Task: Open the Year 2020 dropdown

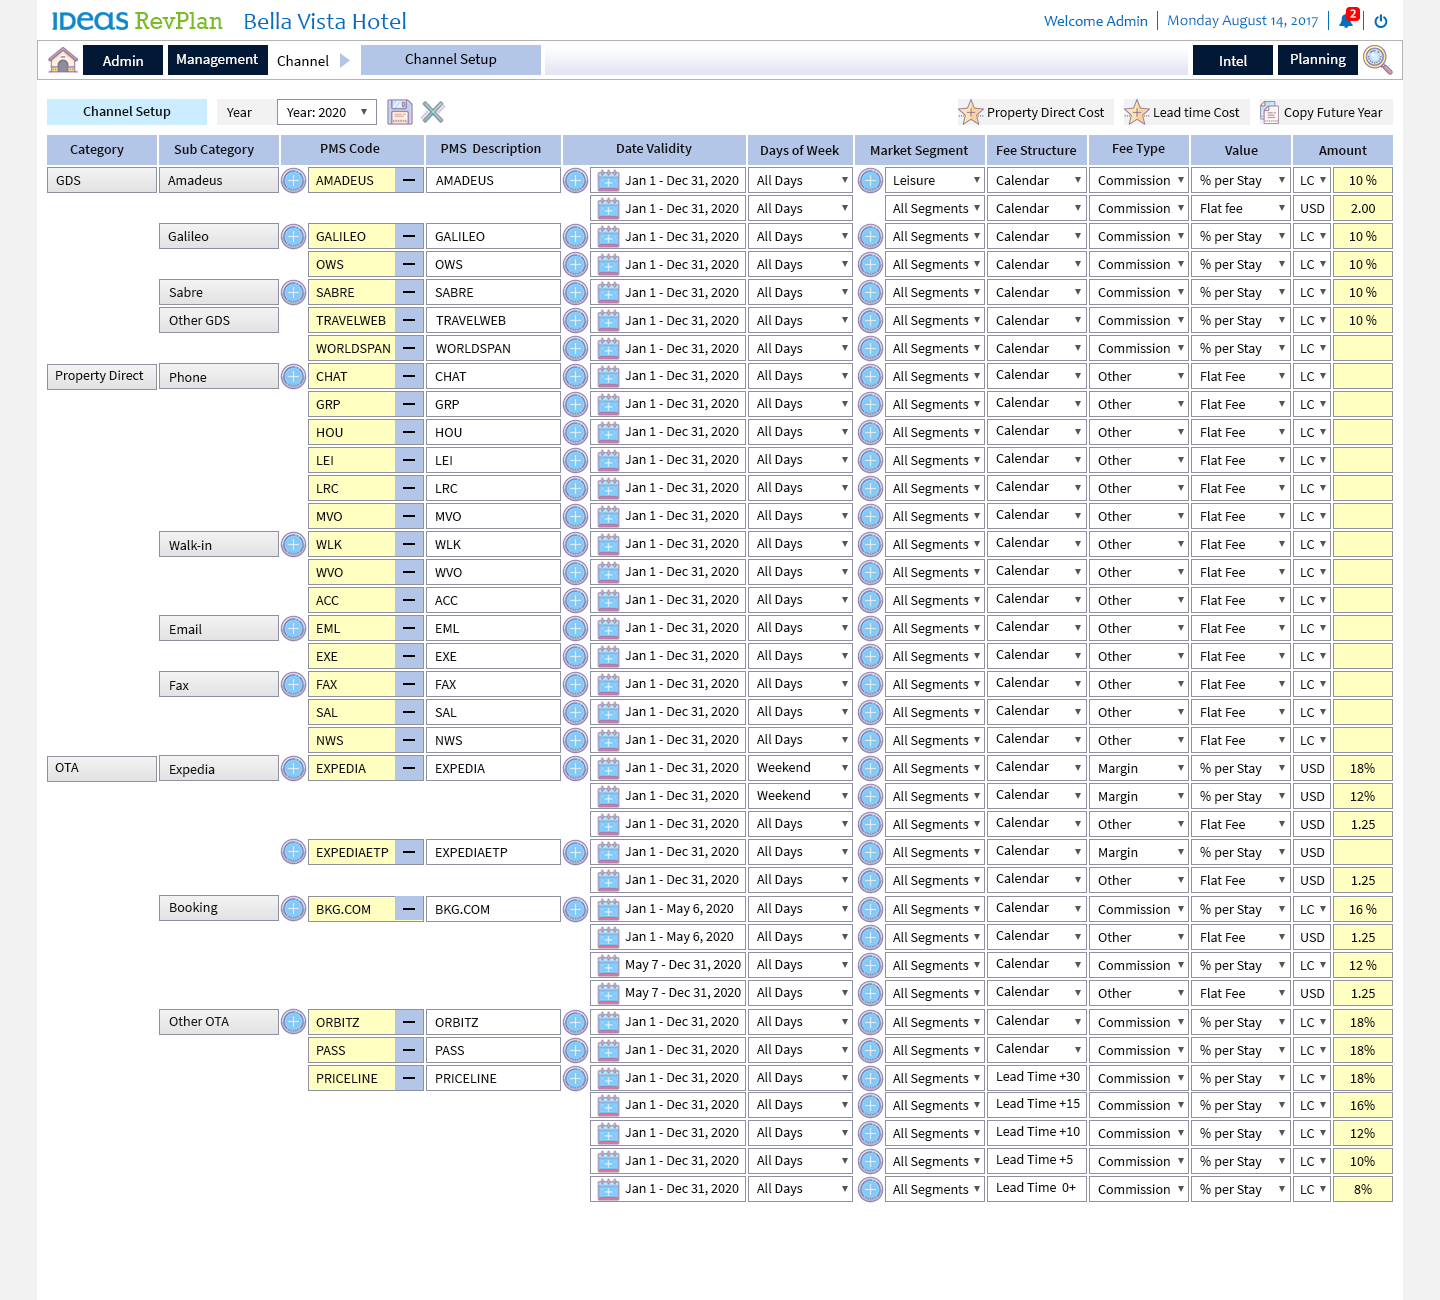Action: coord(327,113)
